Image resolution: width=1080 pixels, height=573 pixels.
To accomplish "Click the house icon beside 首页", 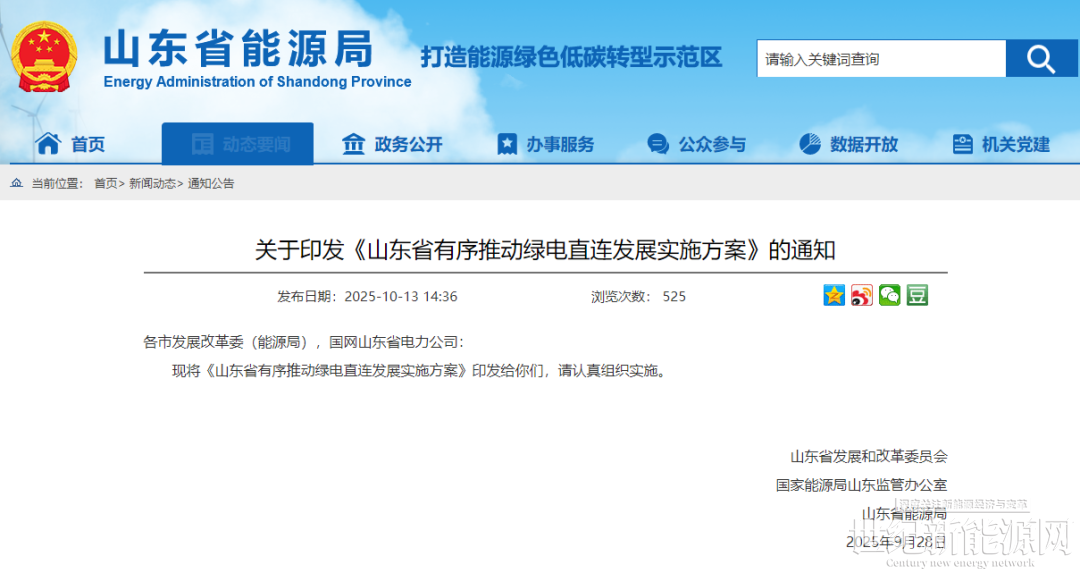I will (48, 144).
